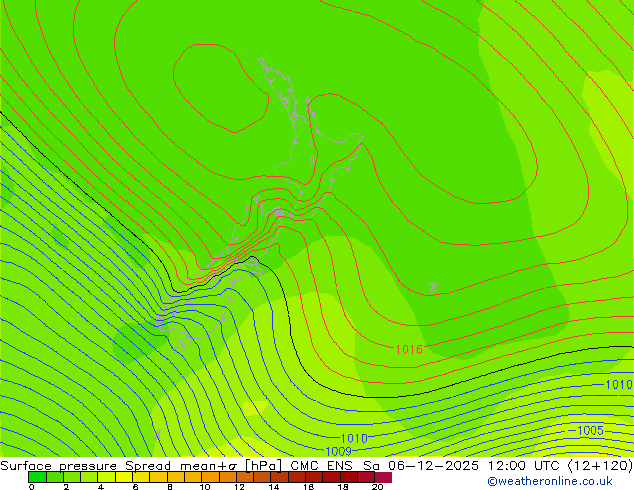This screenshot has height=490, width=634.
Task: Click the 'CMC ENS' model label
Action: 321,466
